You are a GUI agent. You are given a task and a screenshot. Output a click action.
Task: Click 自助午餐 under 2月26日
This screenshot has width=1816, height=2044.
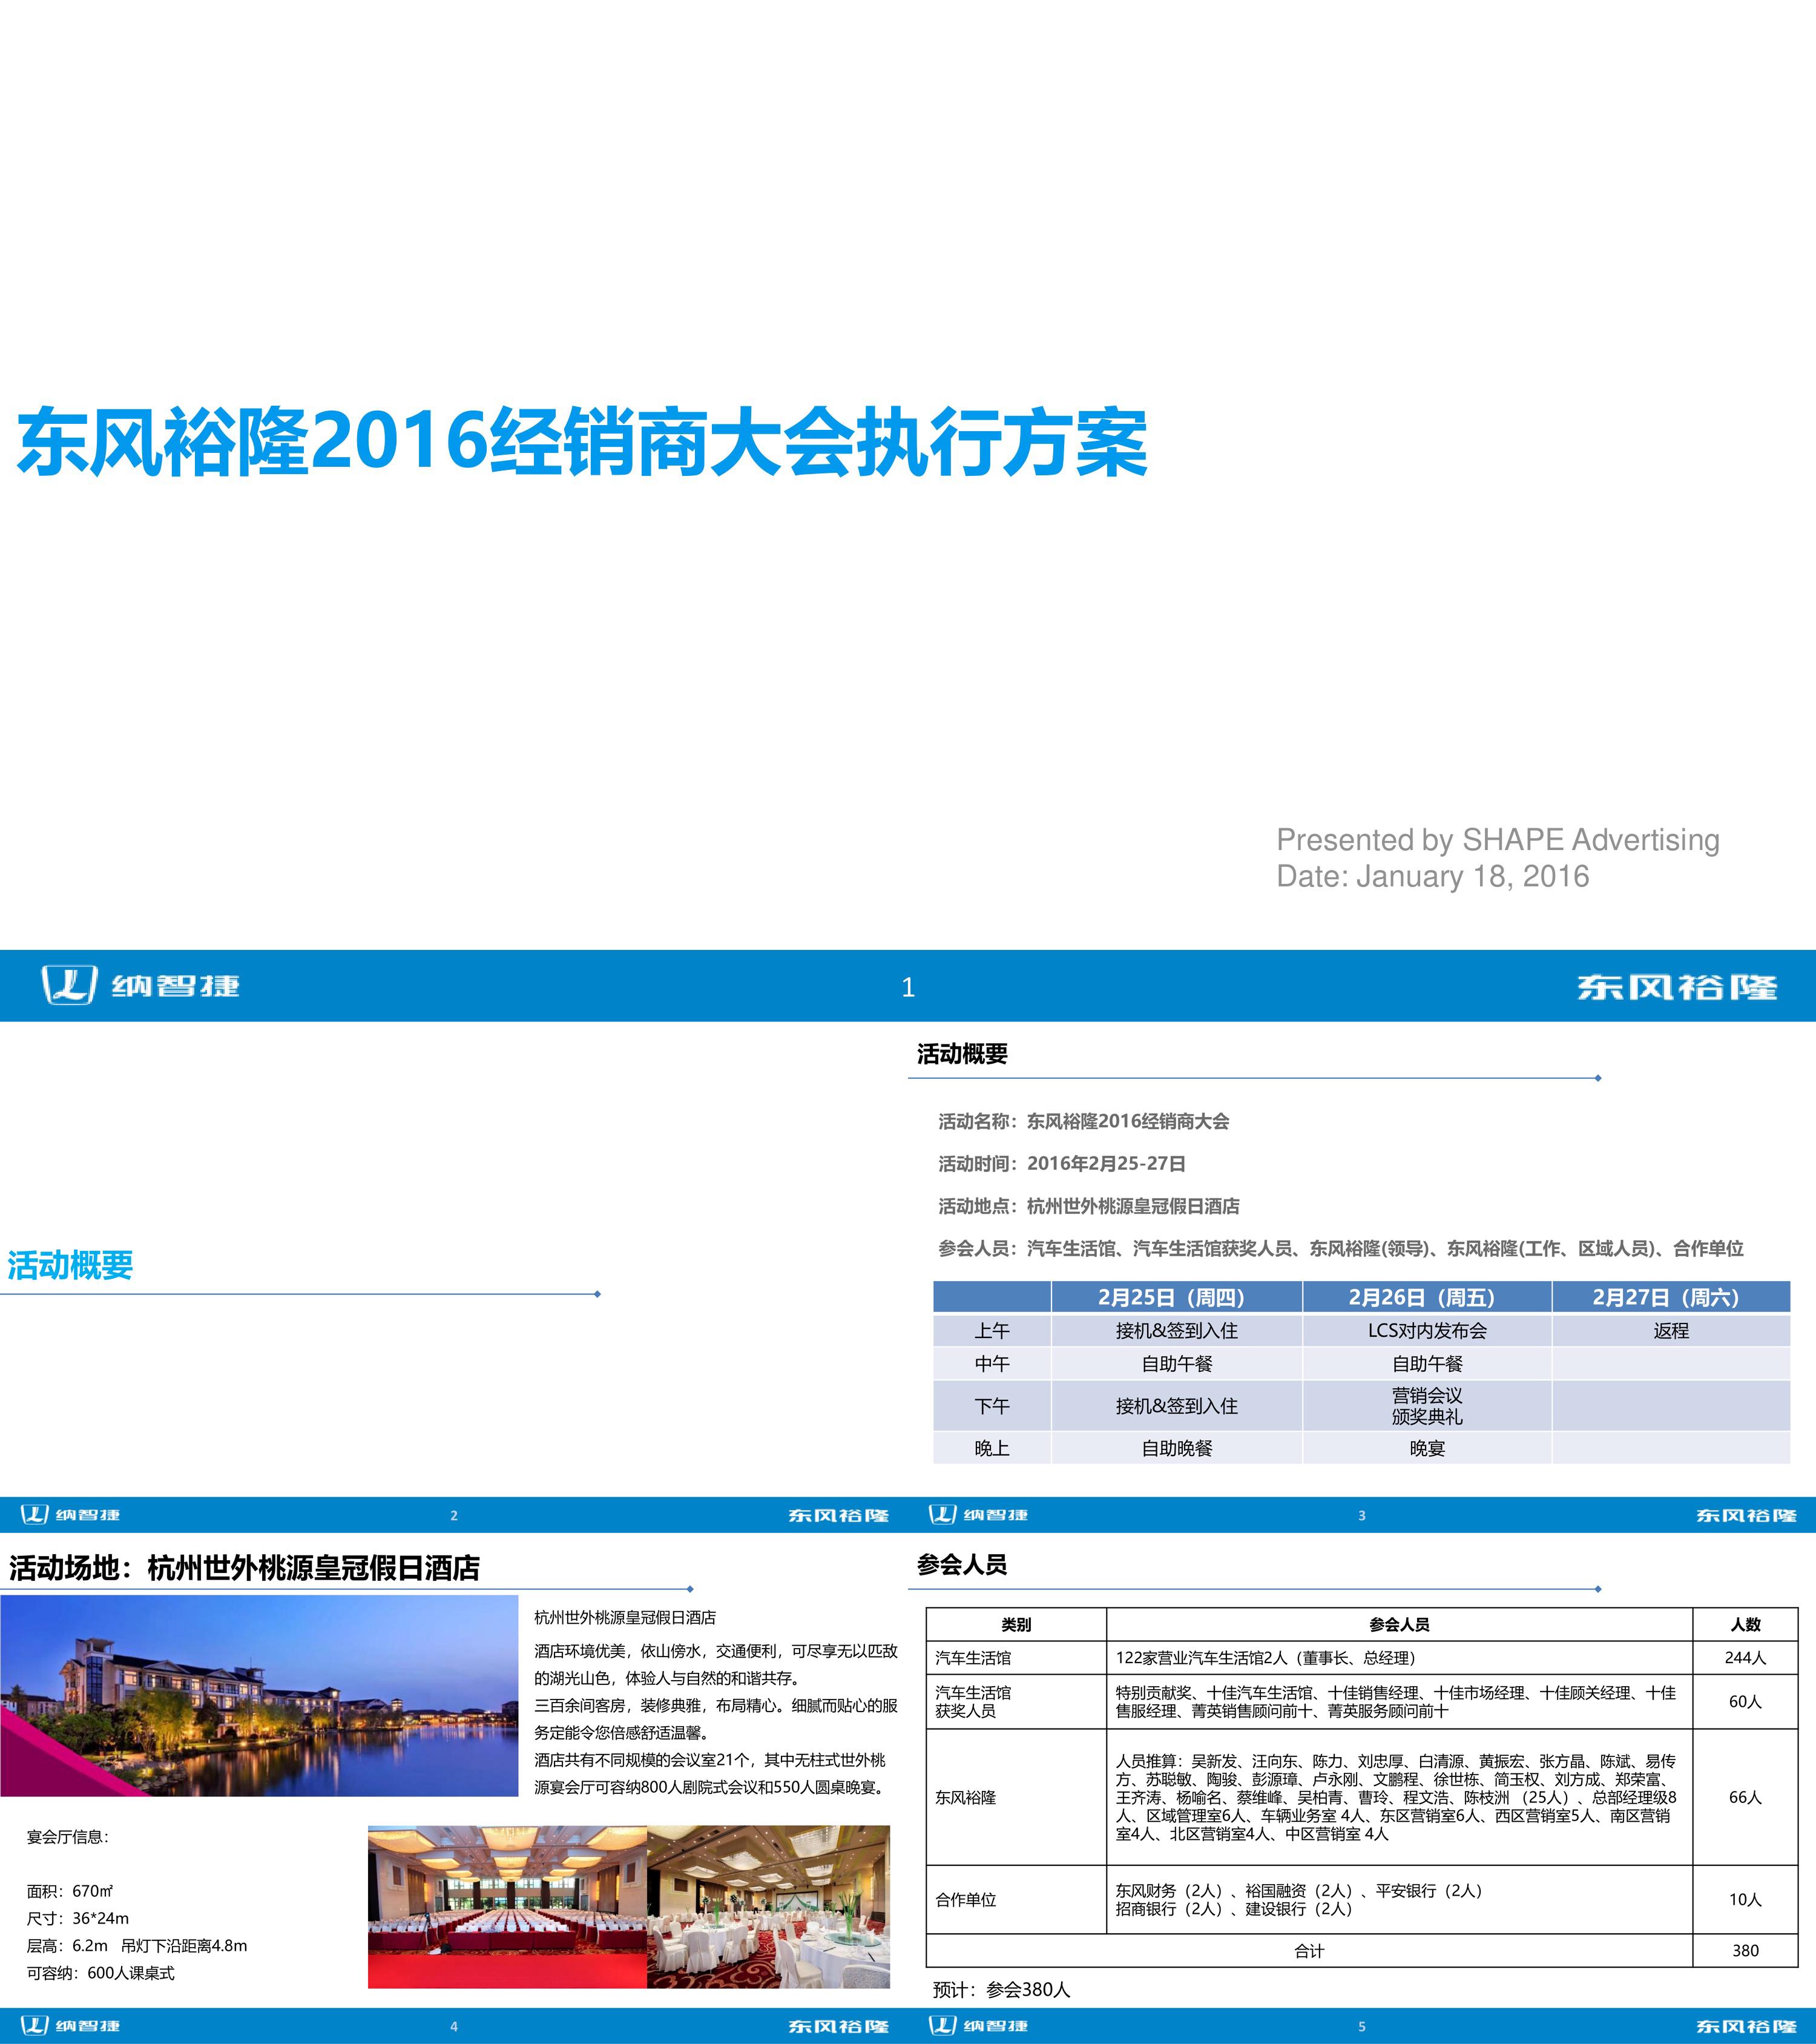tap(1427, 1363)
